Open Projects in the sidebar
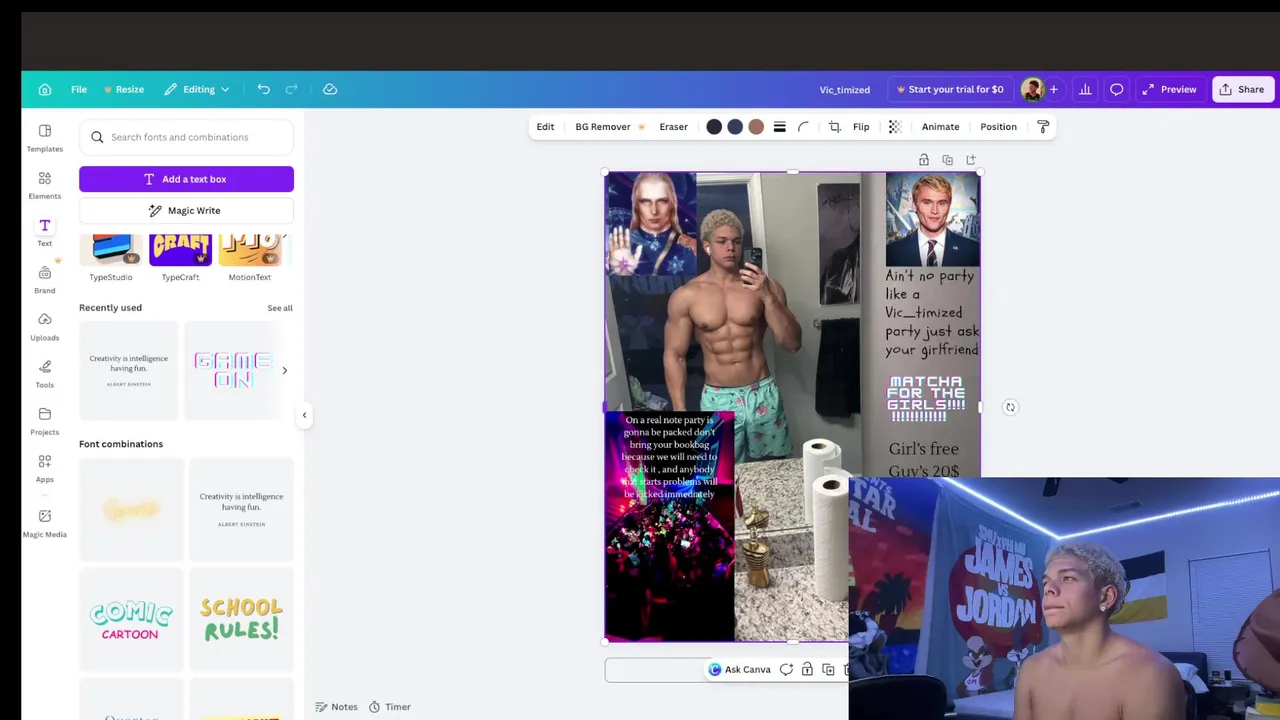Viewport: 1280px width, 720px height. click(x=45, y=421)
